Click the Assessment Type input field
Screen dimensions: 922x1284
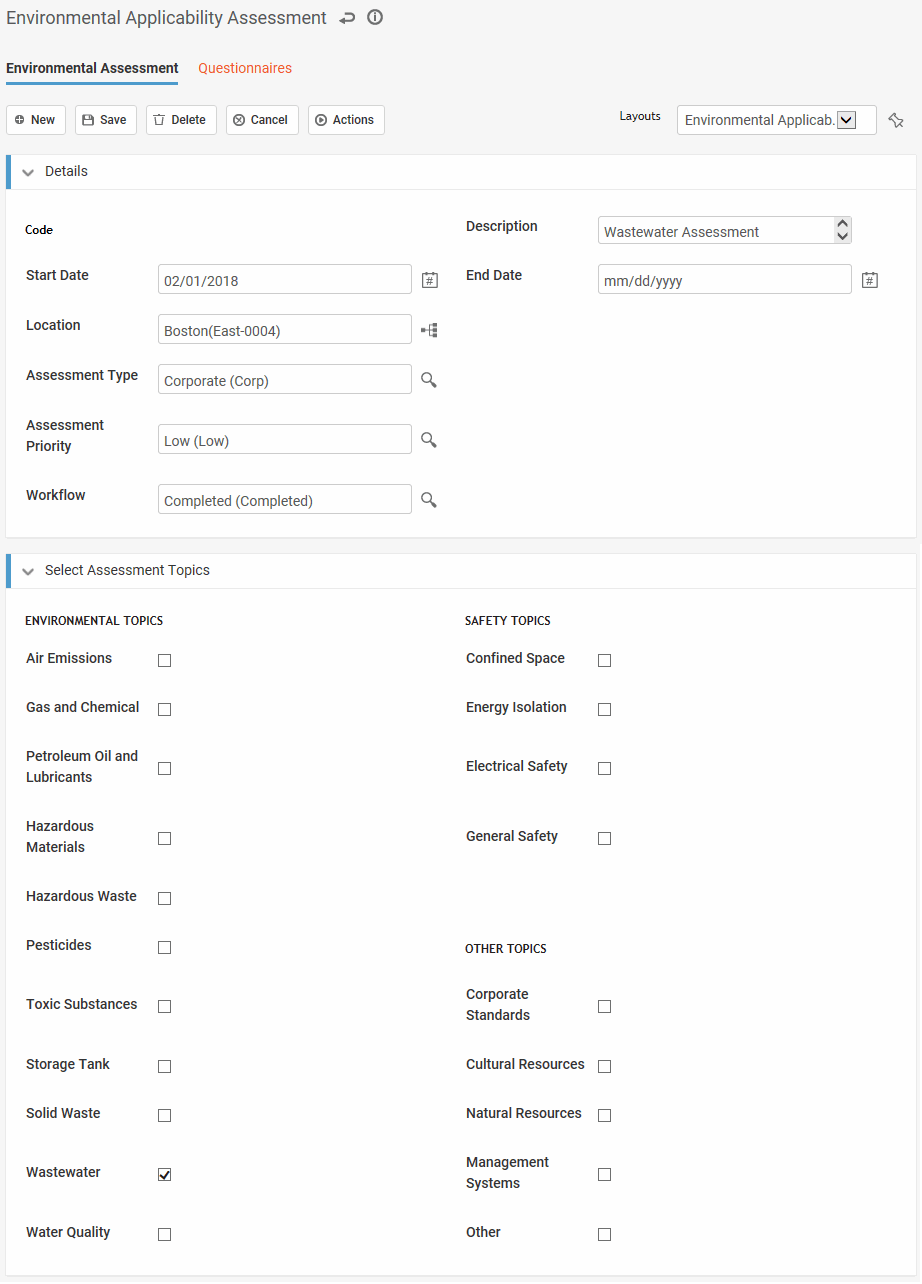pyautogui.click(x=285, y=379)
